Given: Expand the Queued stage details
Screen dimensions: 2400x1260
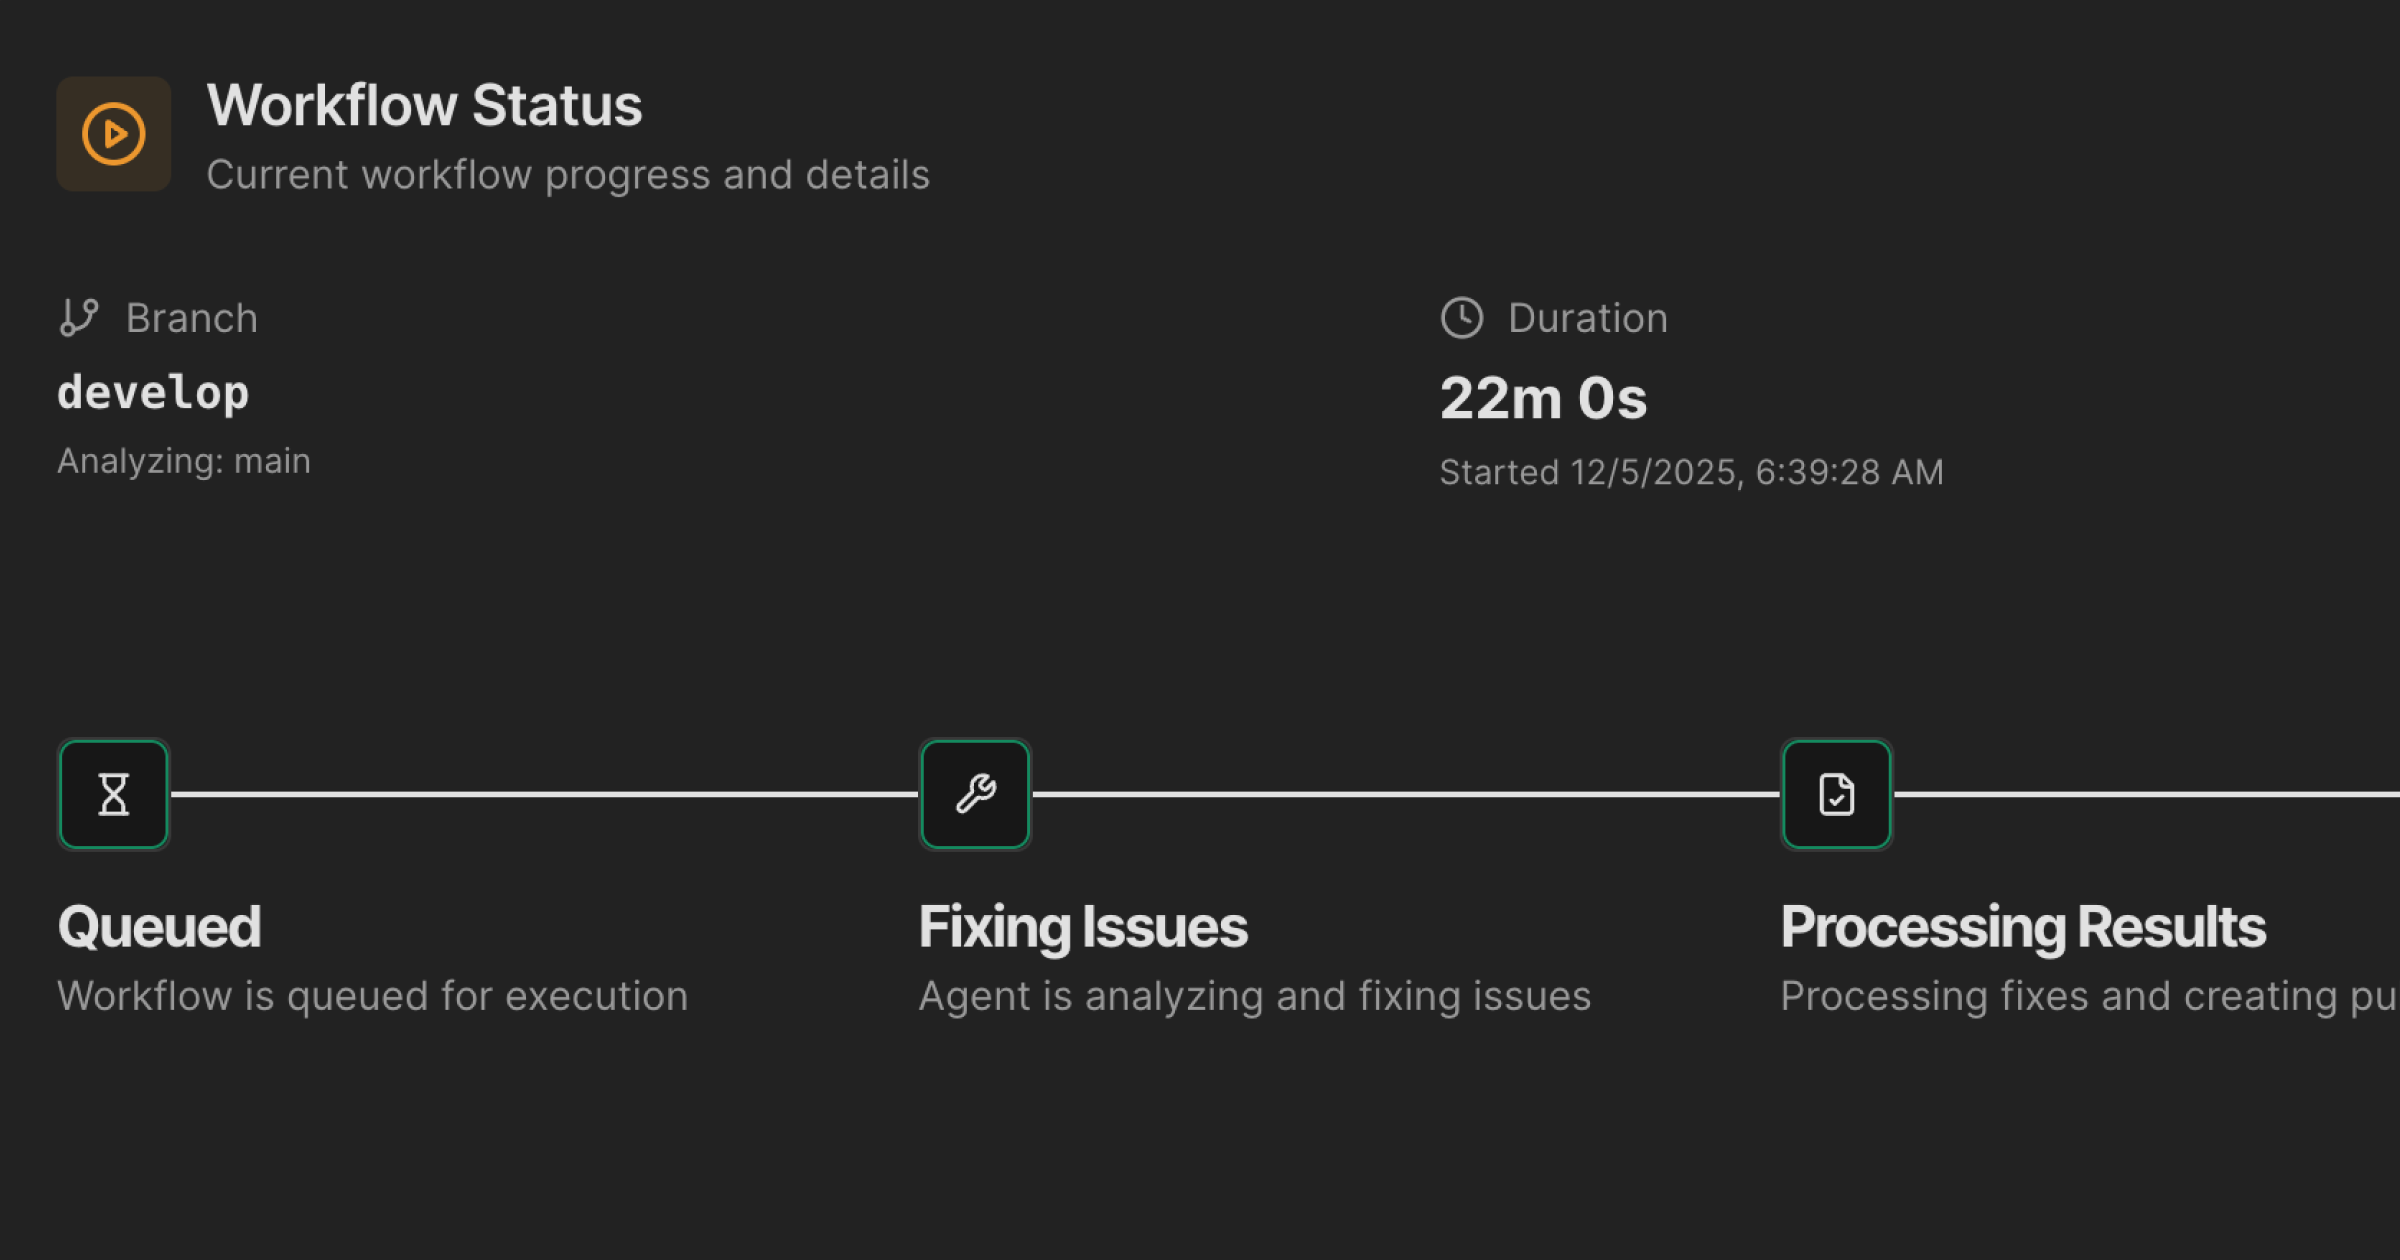Looking at the screenshot, I should (159, 925).
